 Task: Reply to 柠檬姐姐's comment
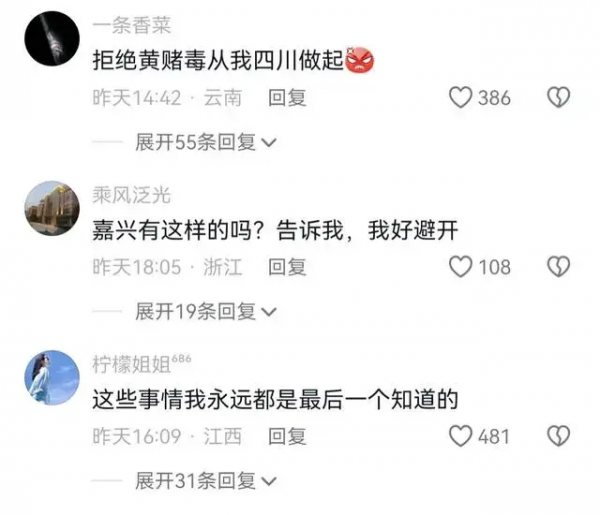(x=287, y=436)
